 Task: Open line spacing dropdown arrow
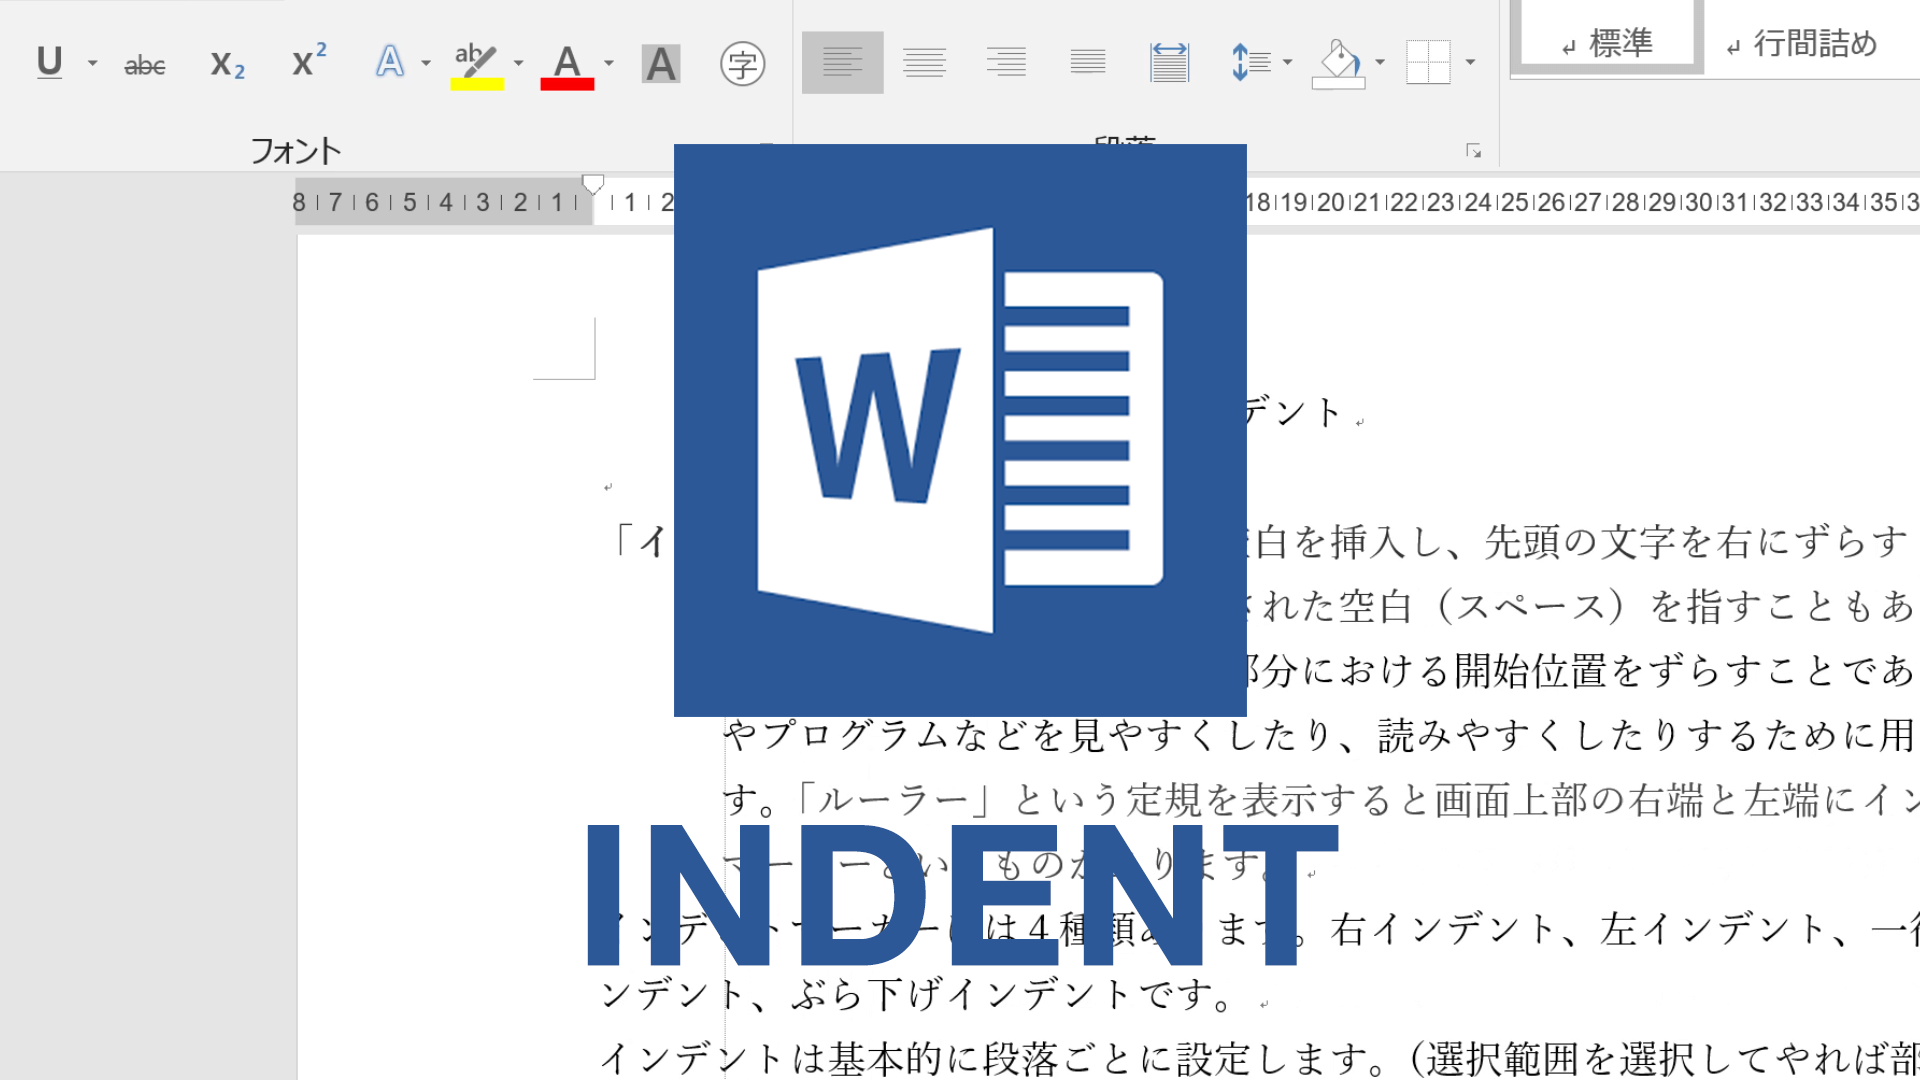click(1287, 62)
